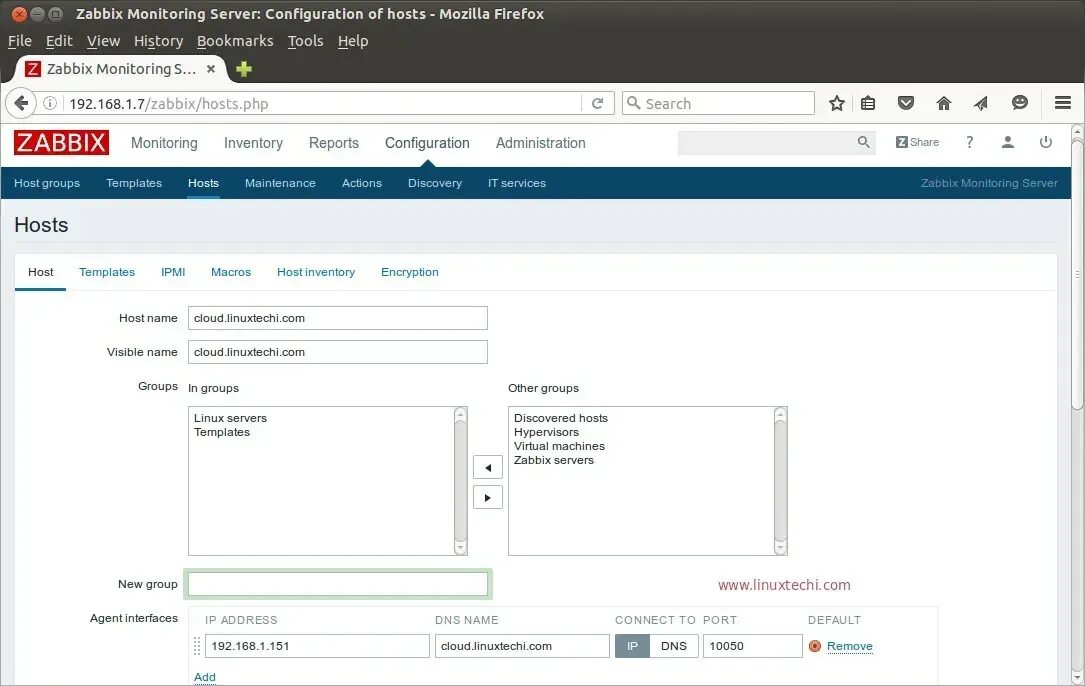Click the paper plane send icon
1085x686 pixels.
click(x=981, y=104)
